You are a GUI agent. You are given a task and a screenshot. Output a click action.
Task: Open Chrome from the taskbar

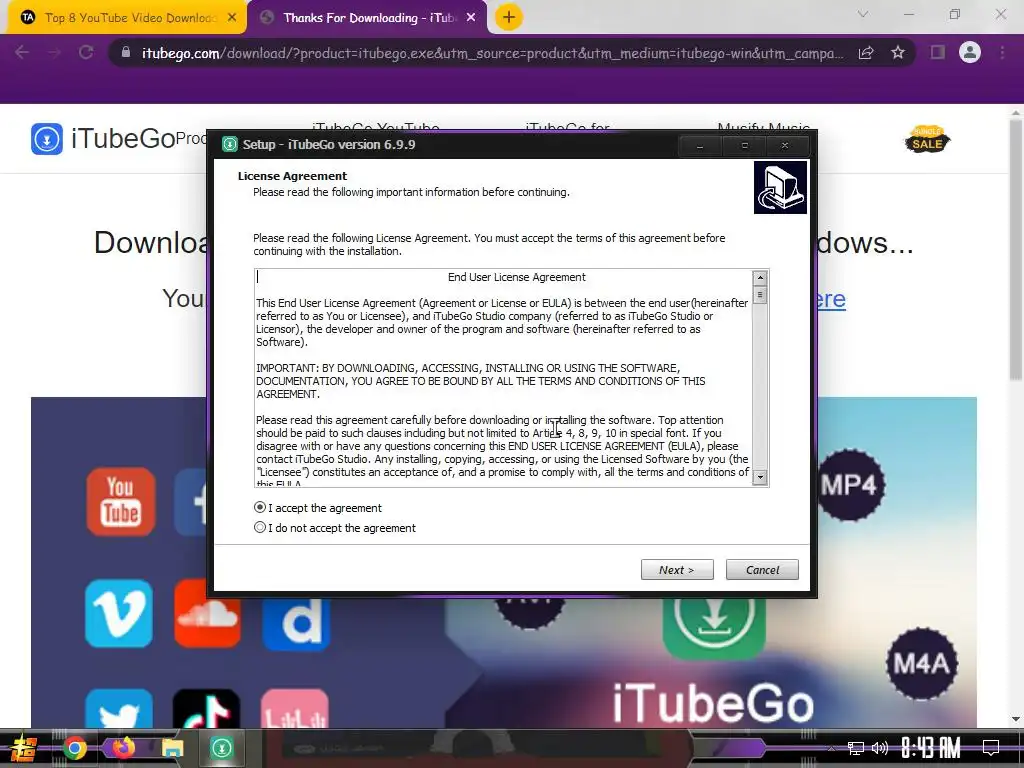(x=74, y=748)
